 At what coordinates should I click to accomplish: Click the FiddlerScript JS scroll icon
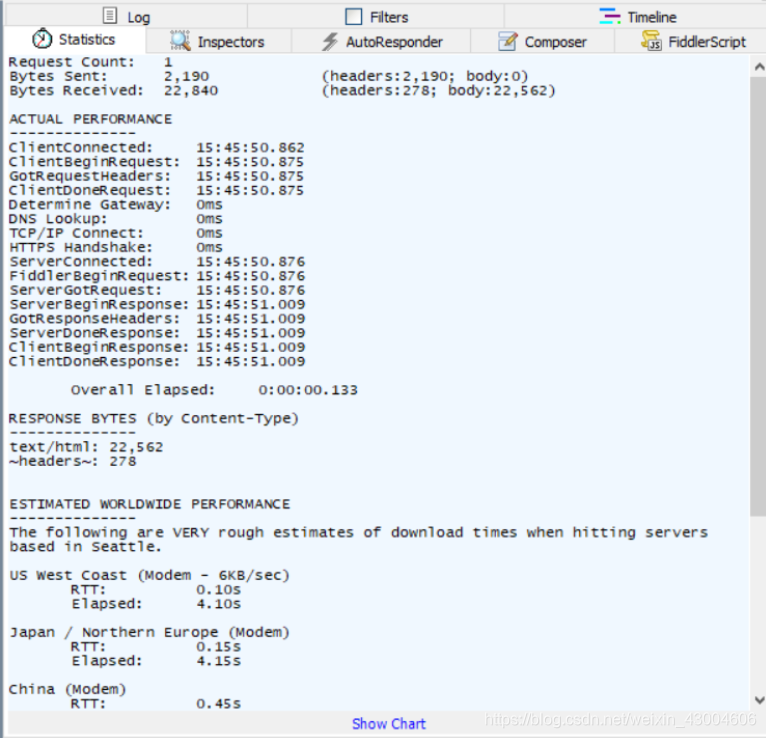651,41
